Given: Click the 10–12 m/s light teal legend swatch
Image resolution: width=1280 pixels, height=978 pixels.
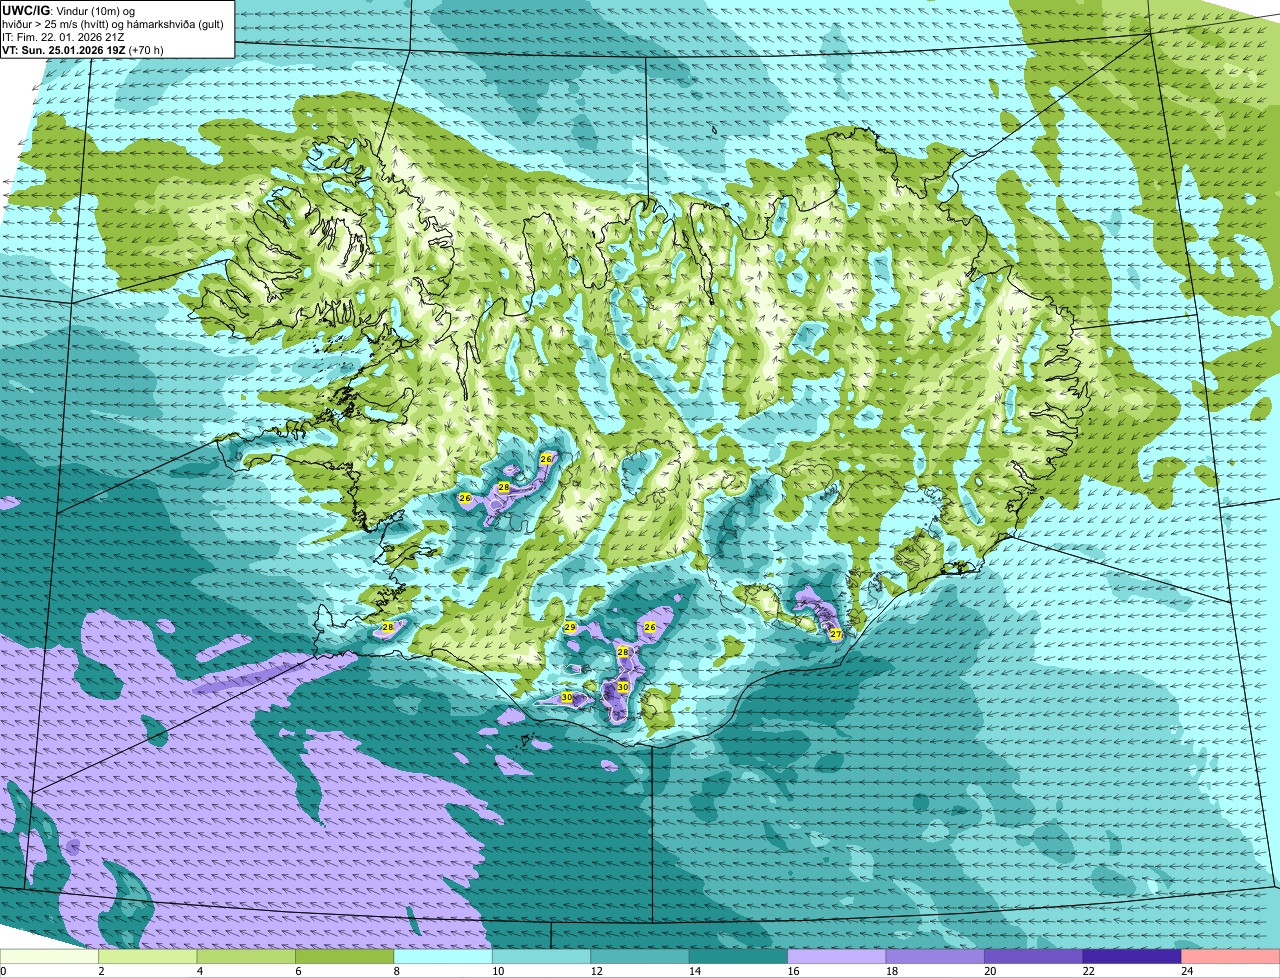Looking at the screenshot, I should pyautogui.click(x=541, y=956).
